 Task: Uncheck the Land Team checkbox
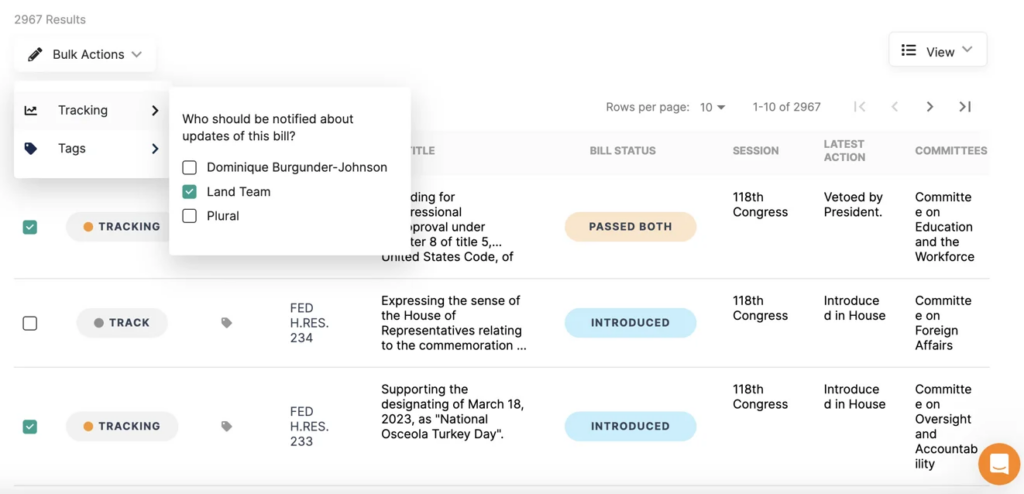pyautogui.click(x=189, y=192)
